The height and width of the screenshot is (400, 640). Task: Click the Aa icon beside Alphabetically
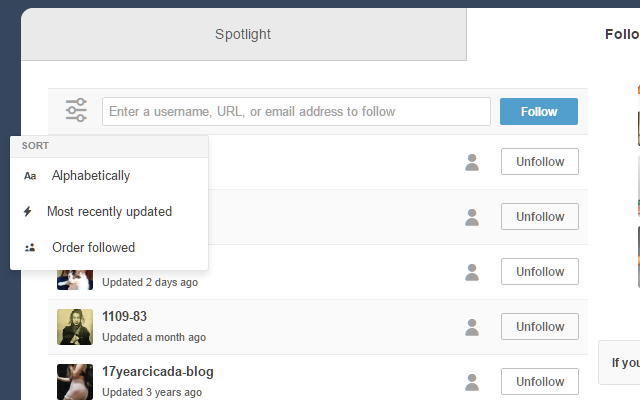pos(30,176)
